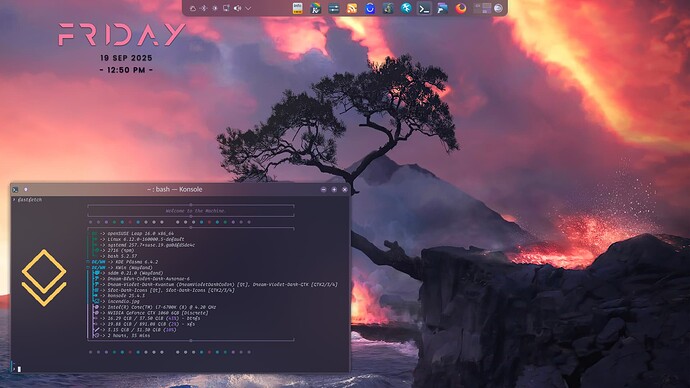Click the 'bash 5.2.37' line
This screenshot has height=388, width=690.
(122, 256)
